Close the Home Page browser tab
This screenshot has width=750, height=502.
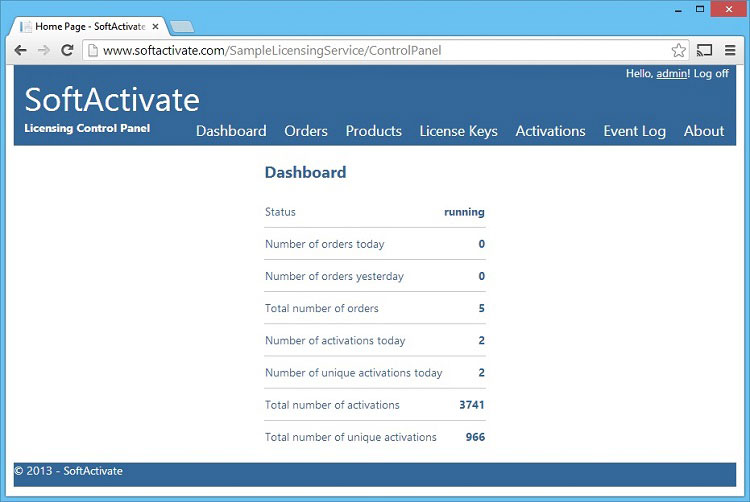155,26
